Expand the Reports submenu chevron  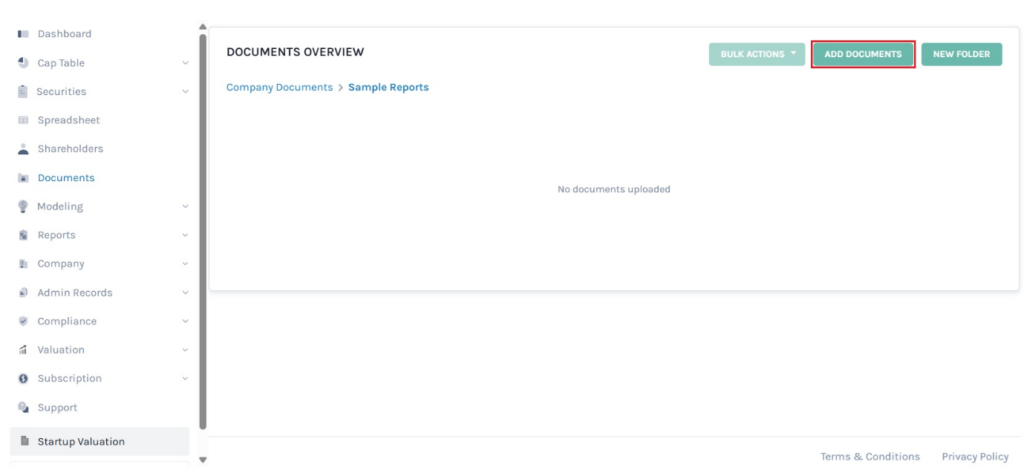coord(185,236)
